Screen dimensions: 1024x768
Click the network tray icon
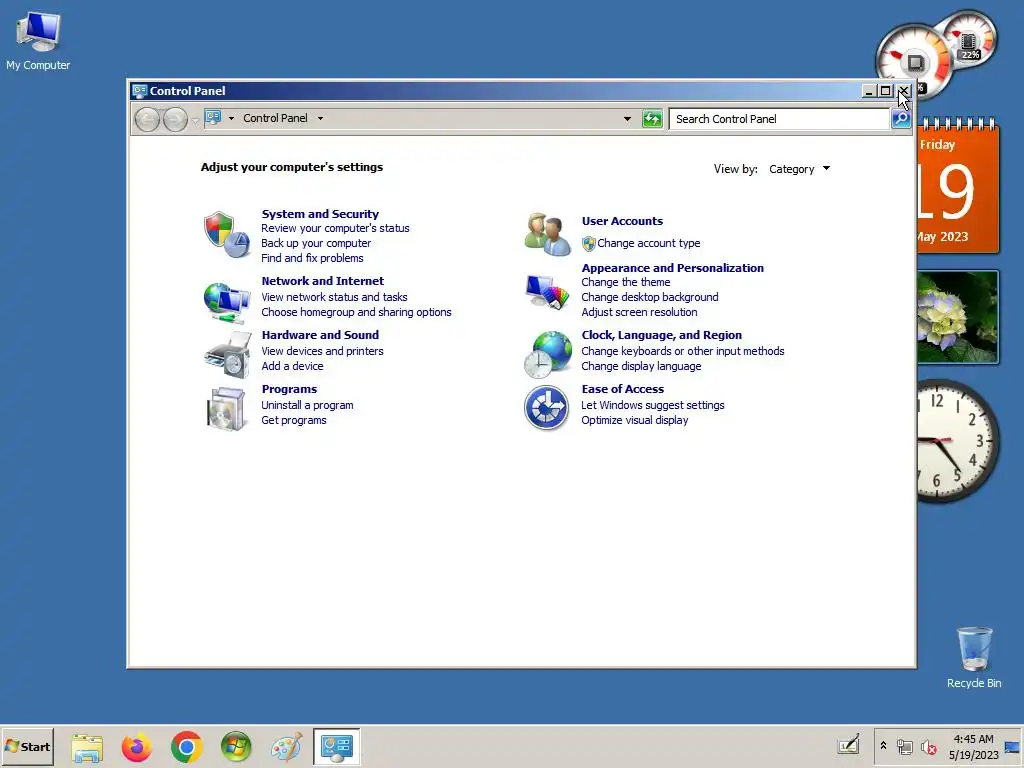(x=905, y=746)
